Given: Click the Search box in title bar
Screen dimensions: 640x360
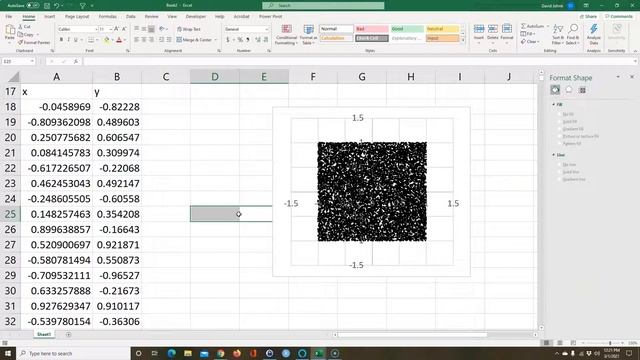Looking at the screenshot, I should pos(323,6).
